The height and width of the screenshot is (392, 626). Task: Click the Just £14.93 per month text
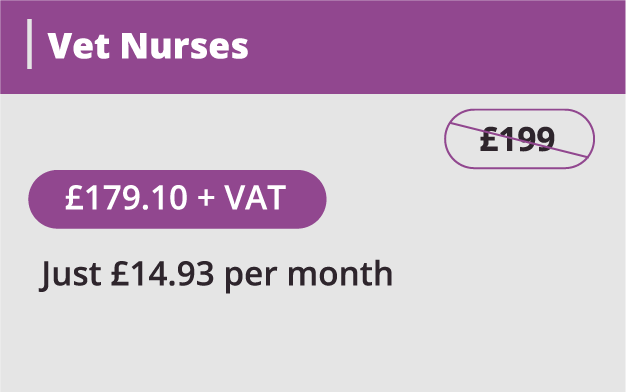coord(216,275)
